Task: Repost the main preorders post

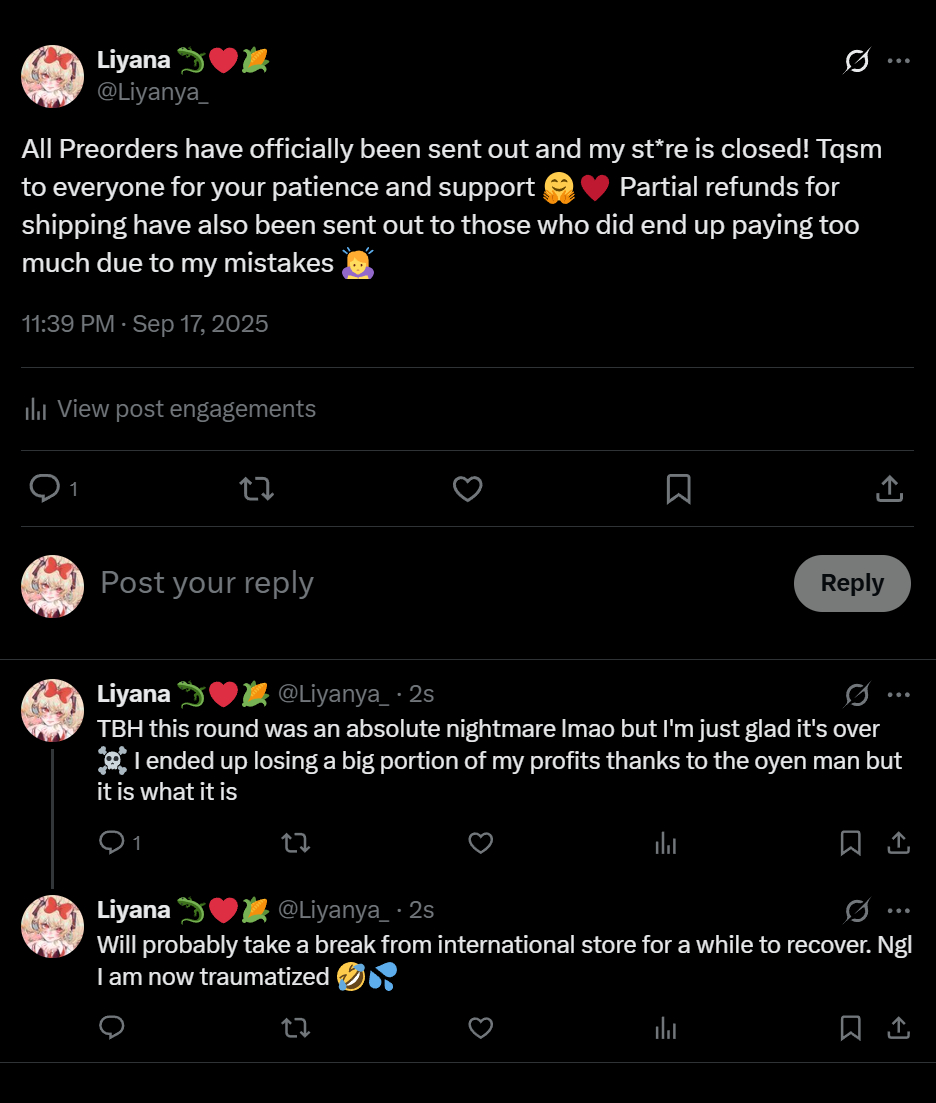Action: pos(257,488)
